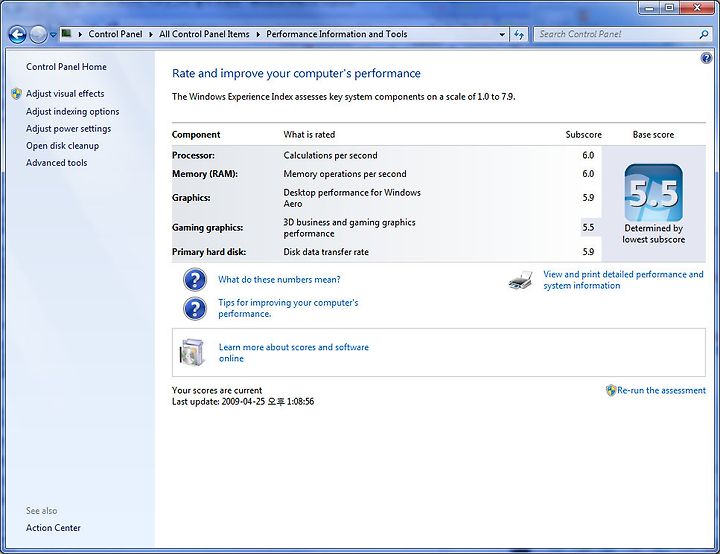
Task: Expand the arrow after All Control Panel Items
Action: [258, 34]
